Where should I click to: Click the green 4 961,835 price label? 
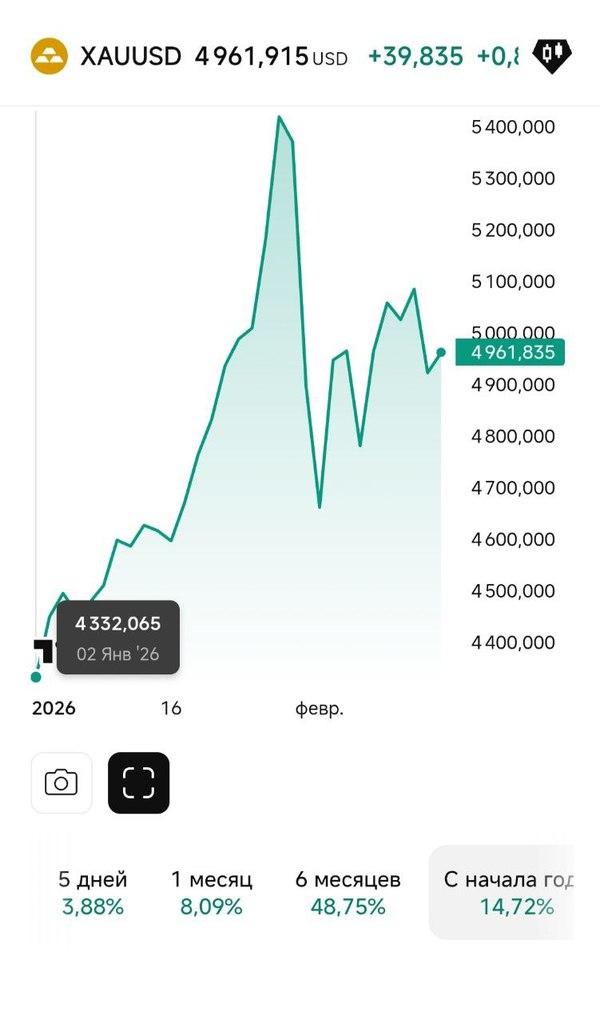tap(510, 352)
